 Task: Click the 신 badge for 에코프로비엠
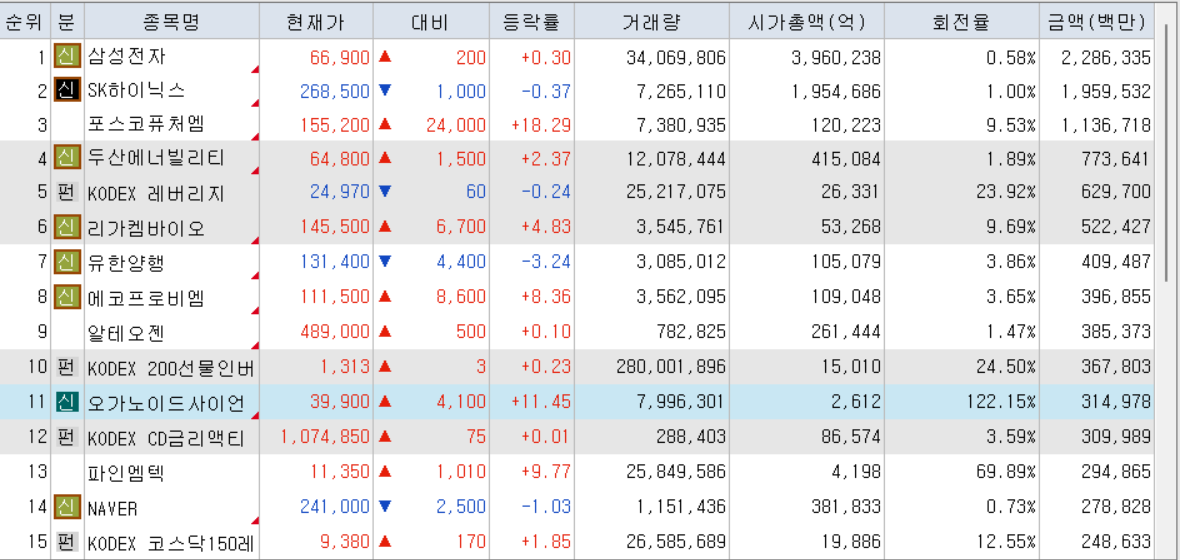point(67,297)
